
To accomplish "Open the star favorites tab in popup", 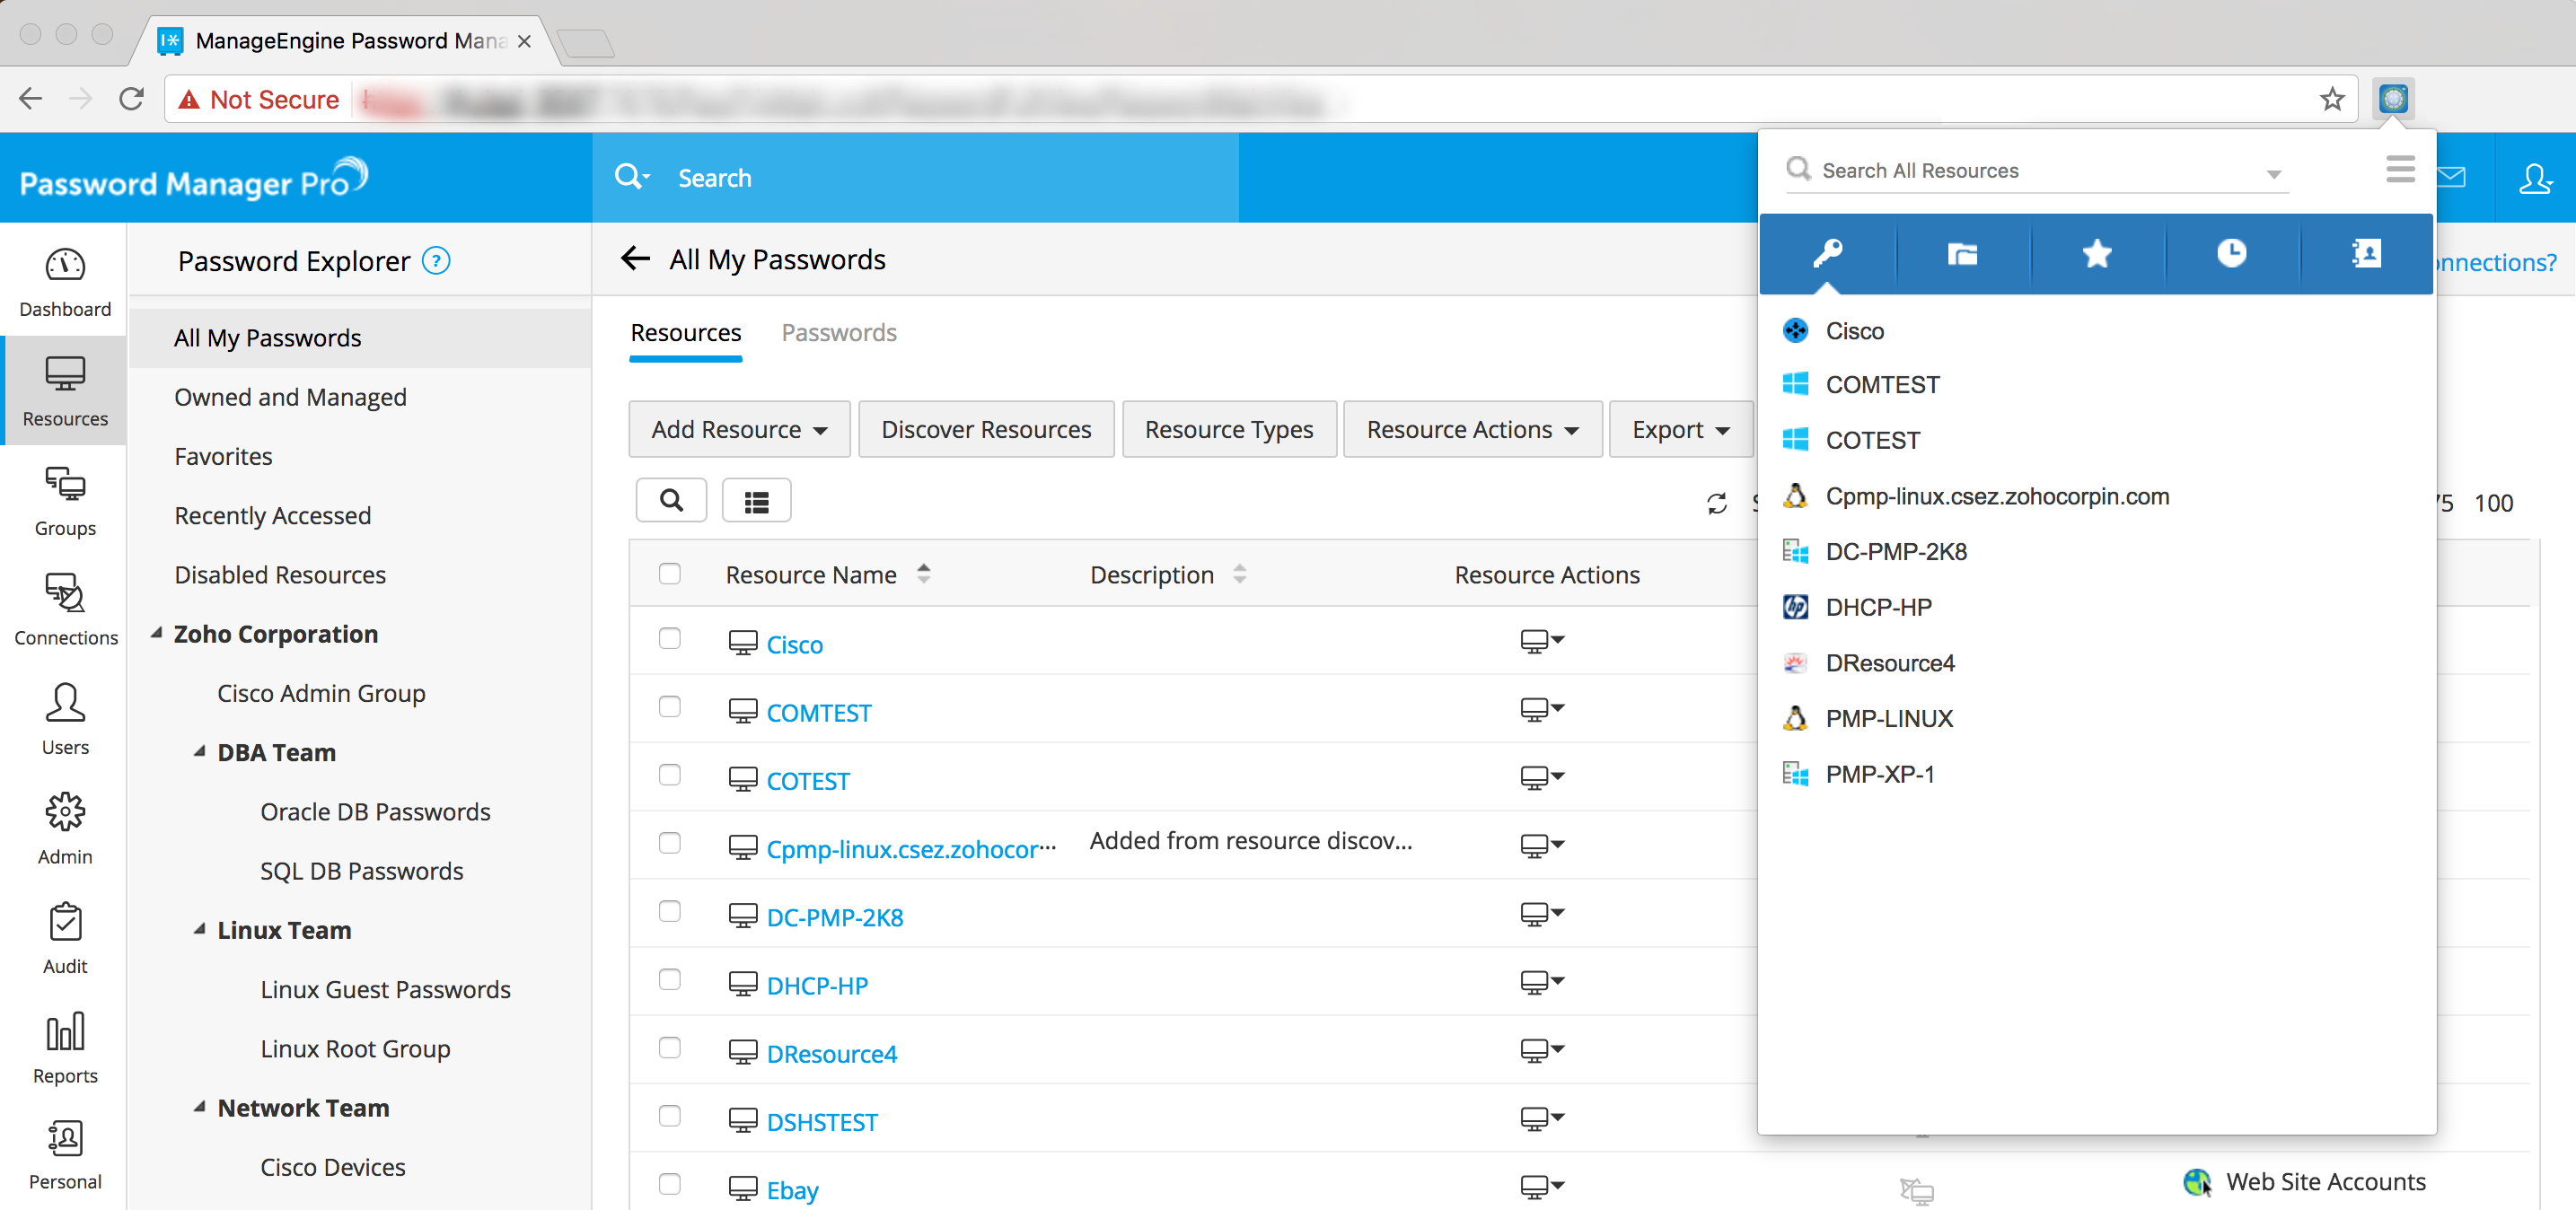I will pyautogui.click(x=2097, y=254).
